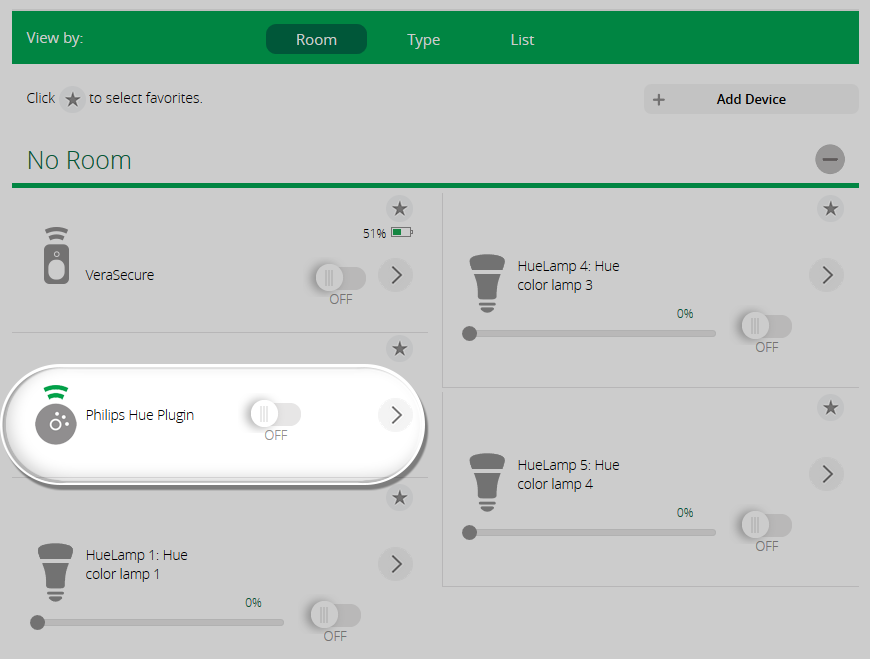The width and height of the screenshot is (870, 659).
Task: Mark HueLamp 1 as favorite star
Action: pos(399,498)
